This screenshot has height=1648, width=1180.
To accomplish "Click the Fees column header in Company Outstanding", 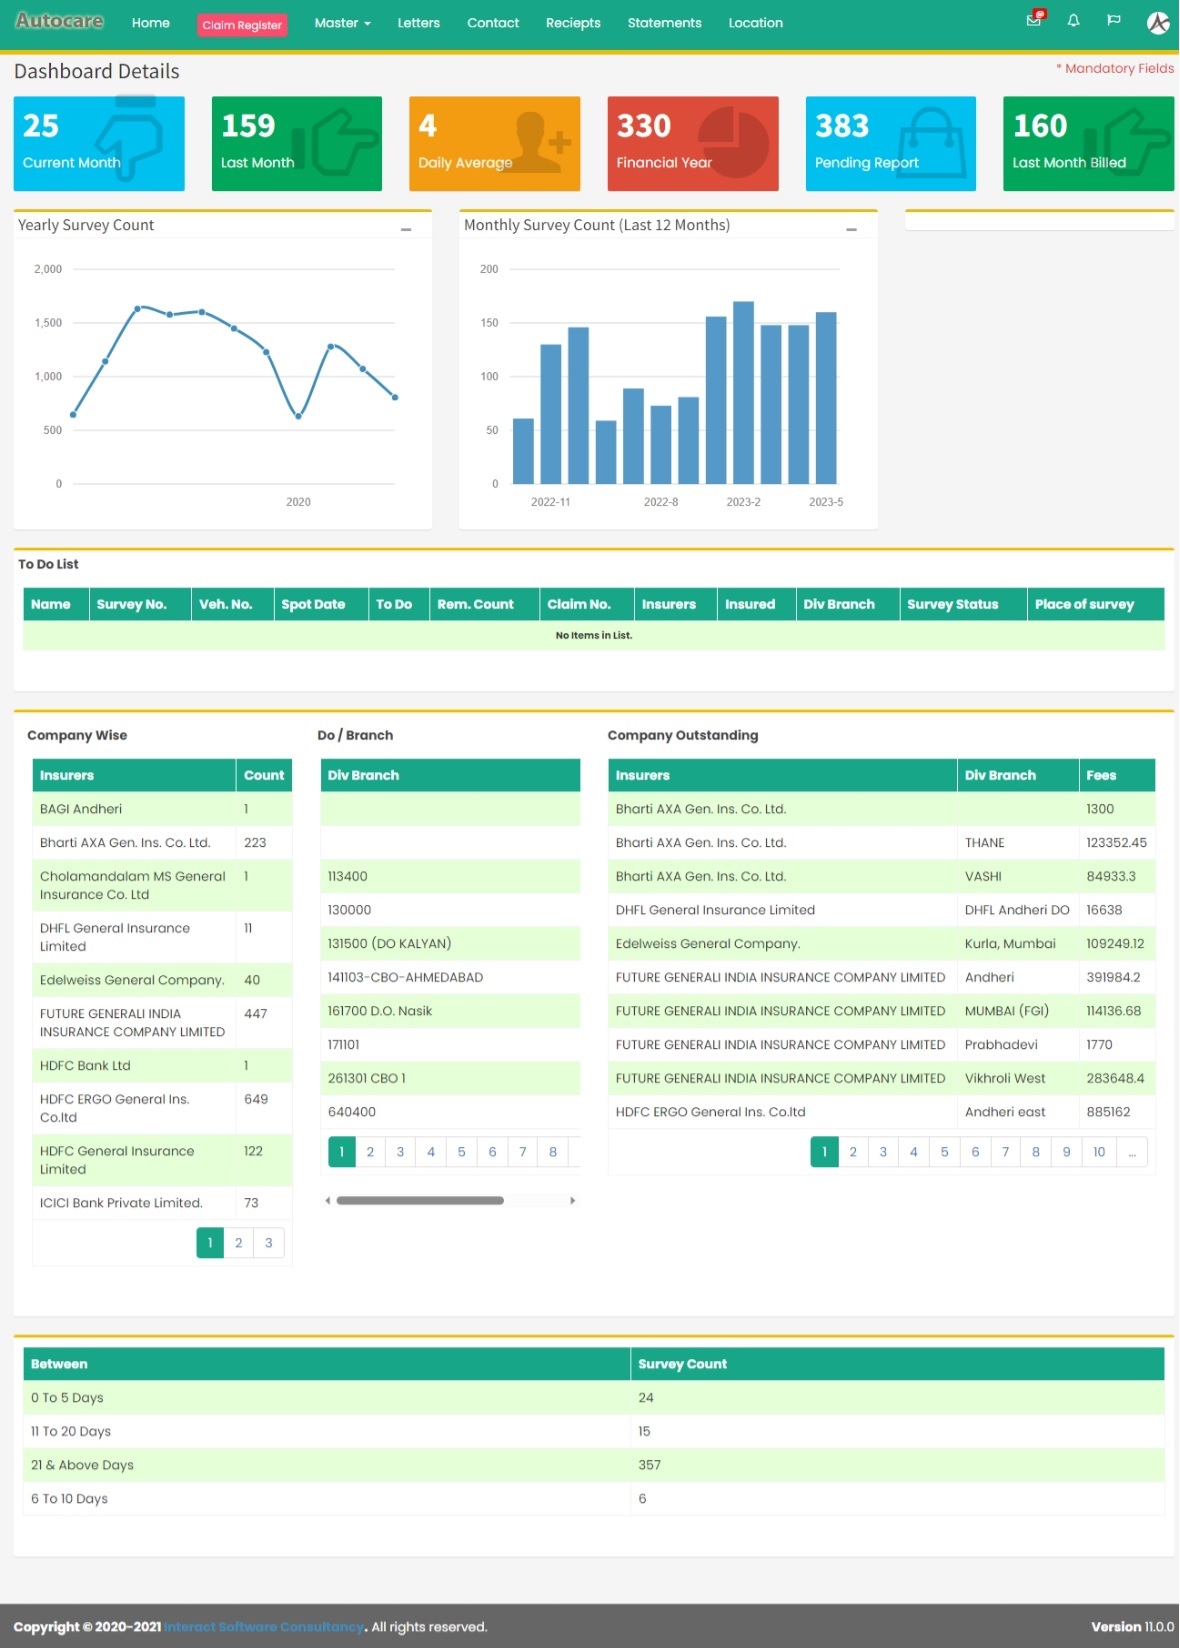I will pos(1117,775).
